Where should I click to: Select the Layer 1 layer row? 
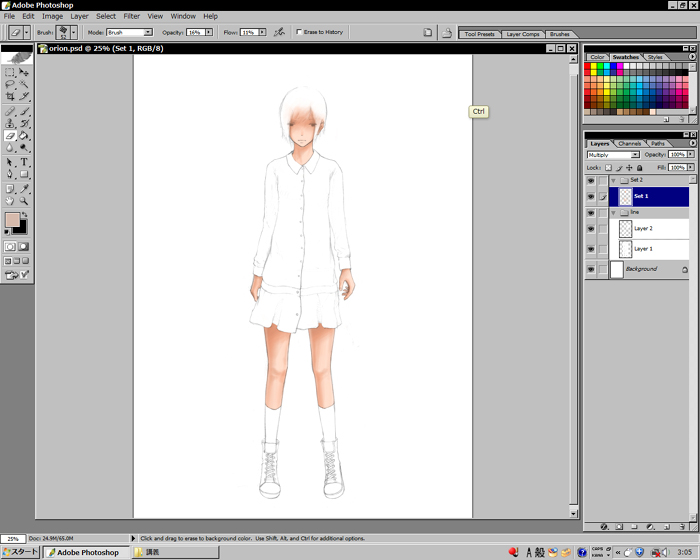pos(643,248)
